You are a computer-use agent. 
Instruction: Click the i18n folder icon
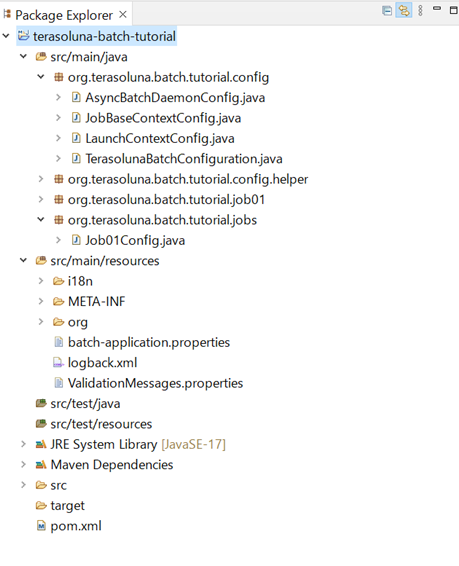[x=58, y=281]
